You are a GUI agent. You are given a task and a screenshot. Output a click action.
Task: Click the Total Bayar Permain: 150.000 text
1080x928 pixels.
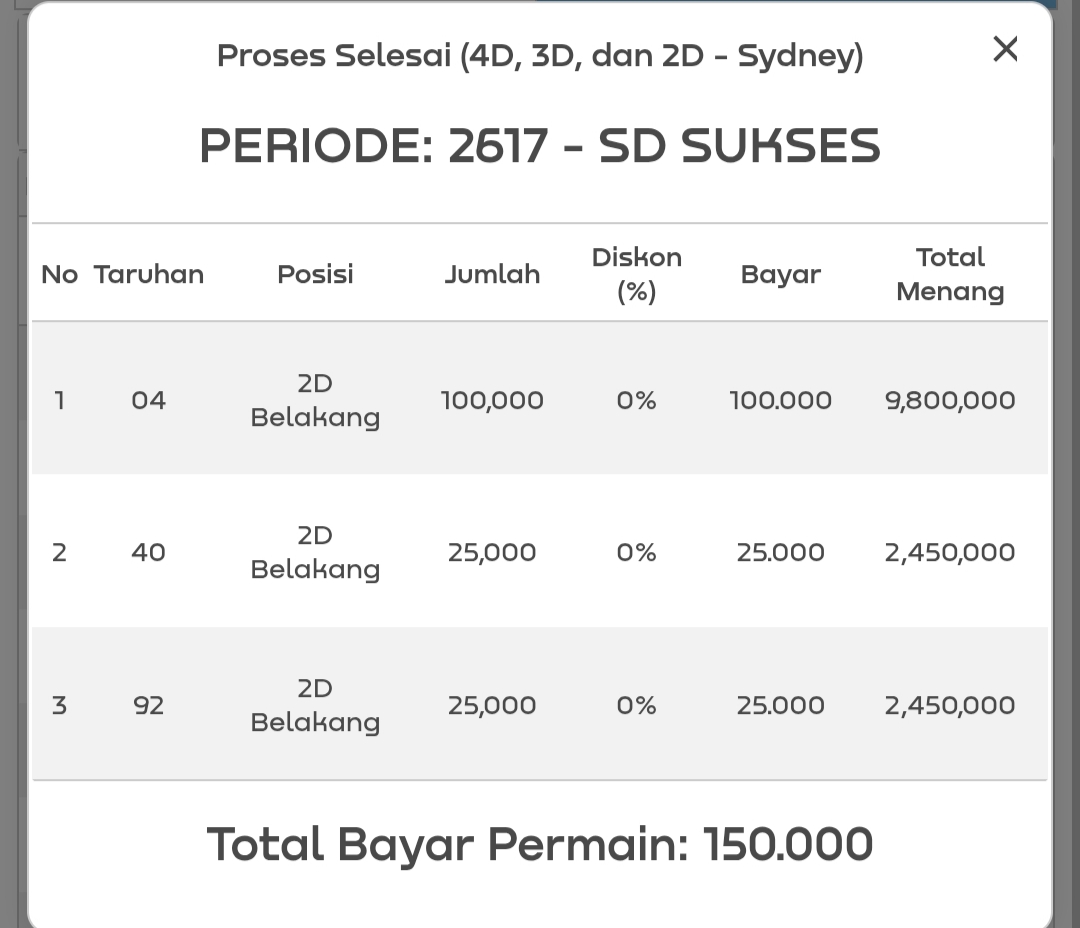540,844
